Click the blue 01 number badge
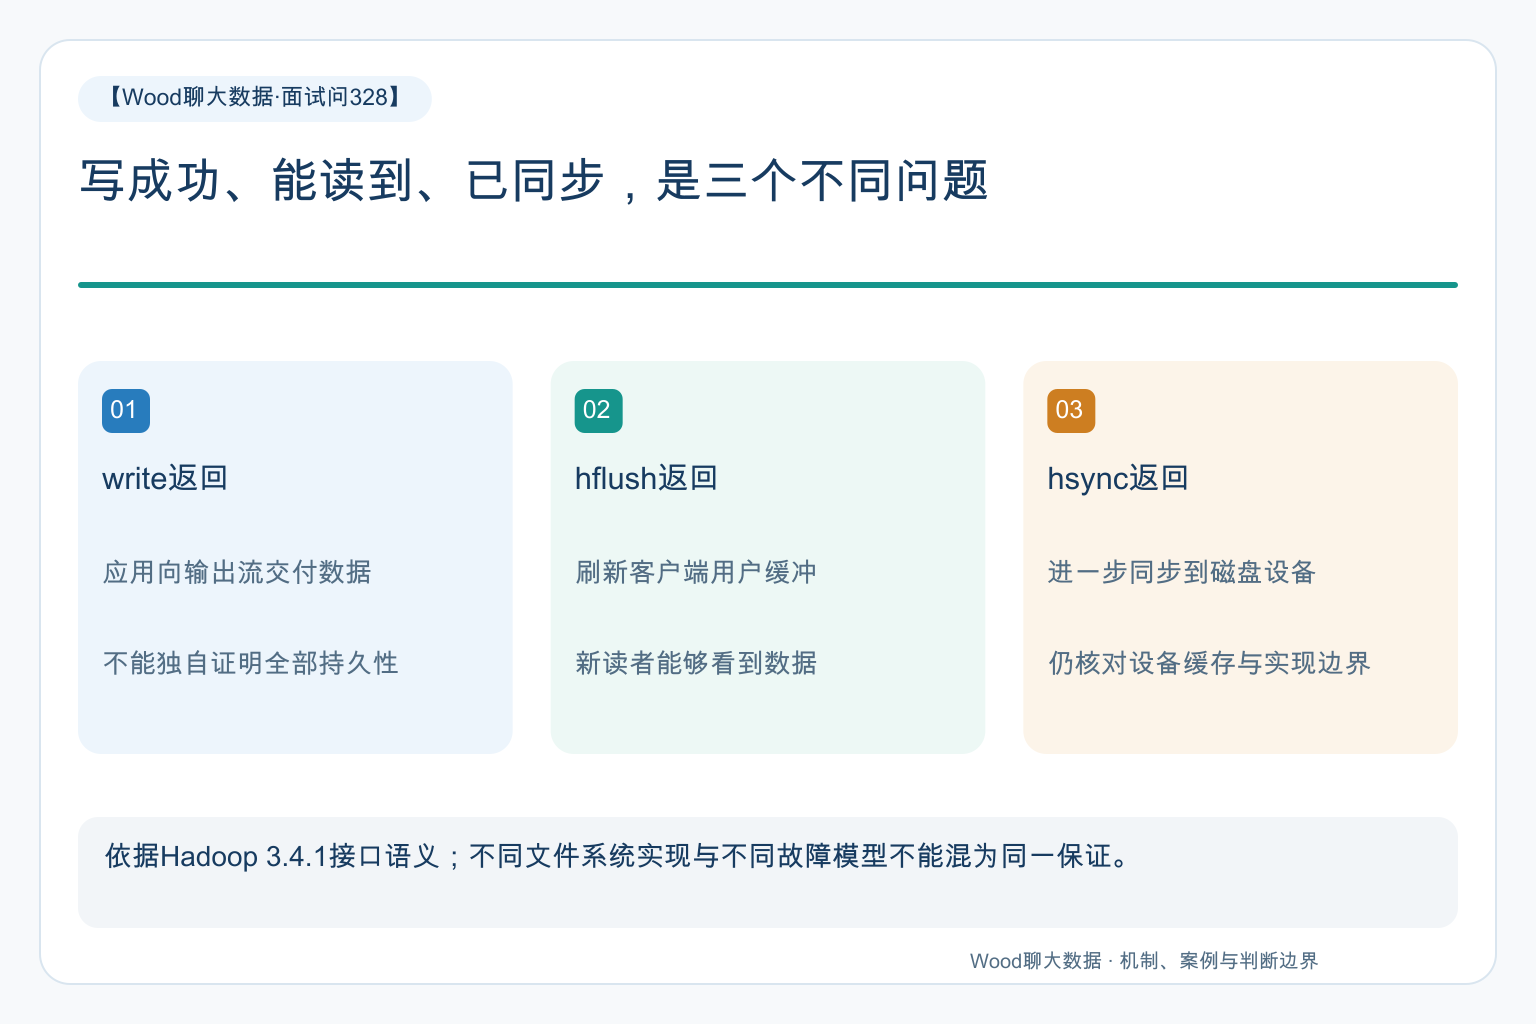Image resolution: width=1536 pixels, height=1024 pixels. [x=126, y=411]
